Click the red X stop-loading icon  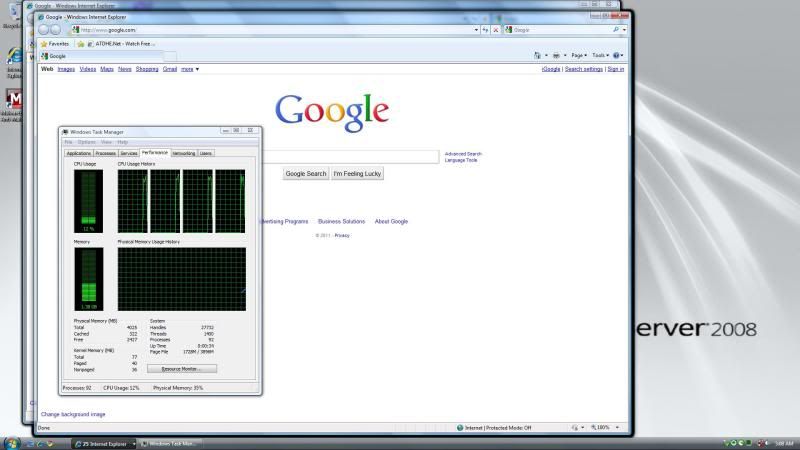tap(495, 30)
